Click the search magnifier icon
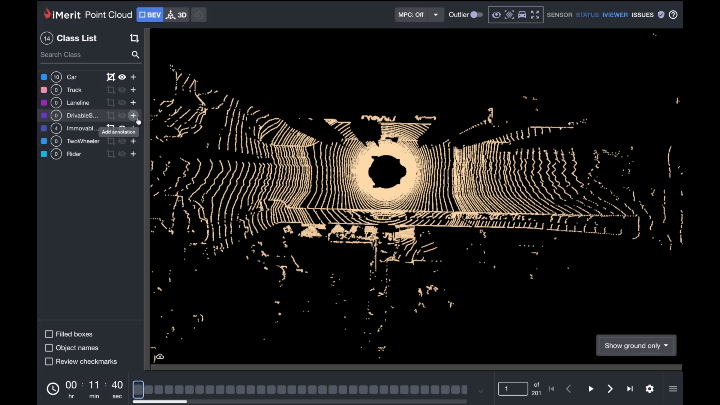This screenshot has width=720, height=405. (135, 55)
